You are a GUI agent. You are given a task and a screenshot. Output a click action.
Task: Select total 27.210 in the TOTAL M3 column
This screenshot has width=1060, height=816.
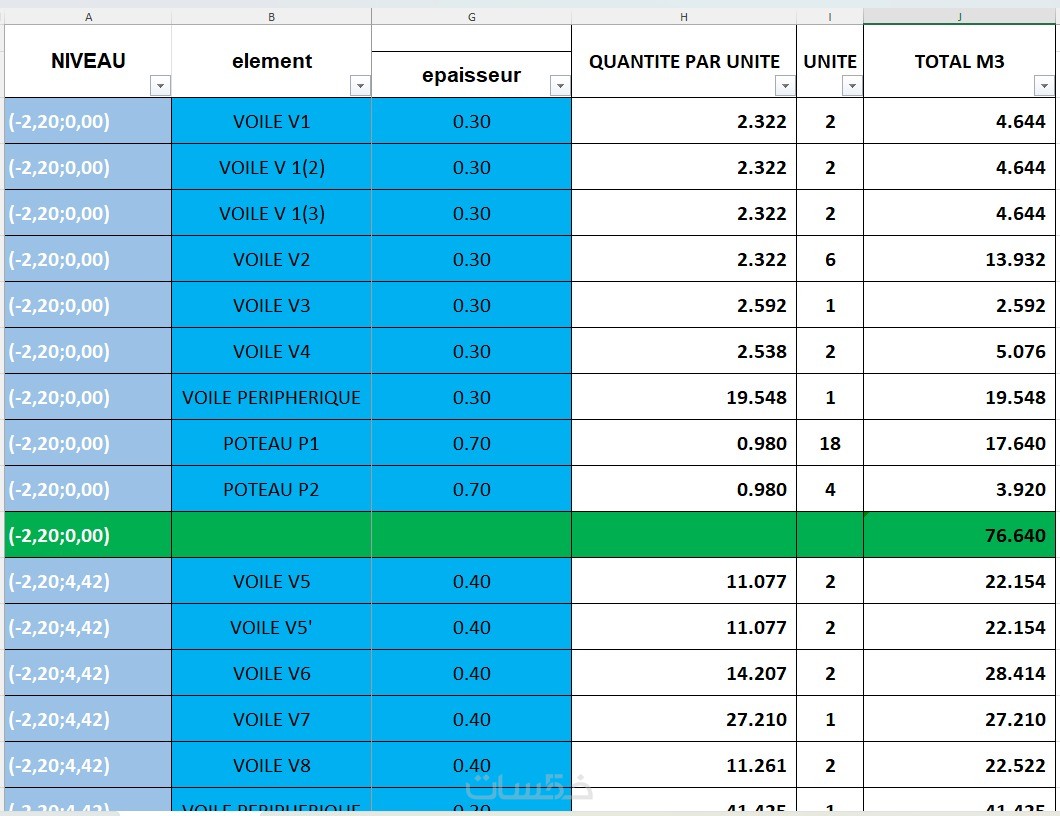(x=959, y=719)
